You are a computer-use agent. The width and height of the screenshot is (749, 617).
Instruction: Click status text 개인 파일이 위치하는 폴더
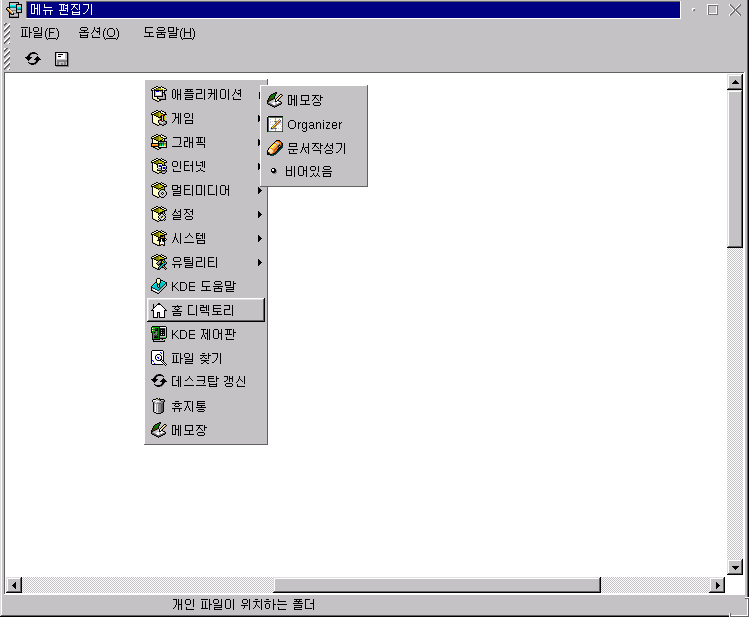244,605
